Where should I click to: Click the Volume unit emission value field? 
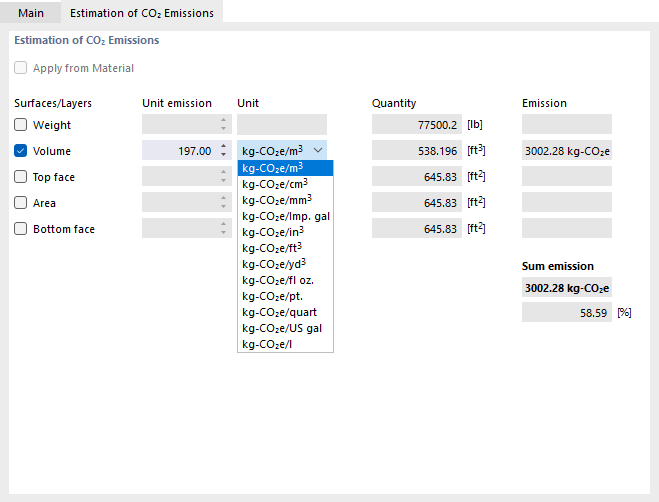tap(178, 151)
